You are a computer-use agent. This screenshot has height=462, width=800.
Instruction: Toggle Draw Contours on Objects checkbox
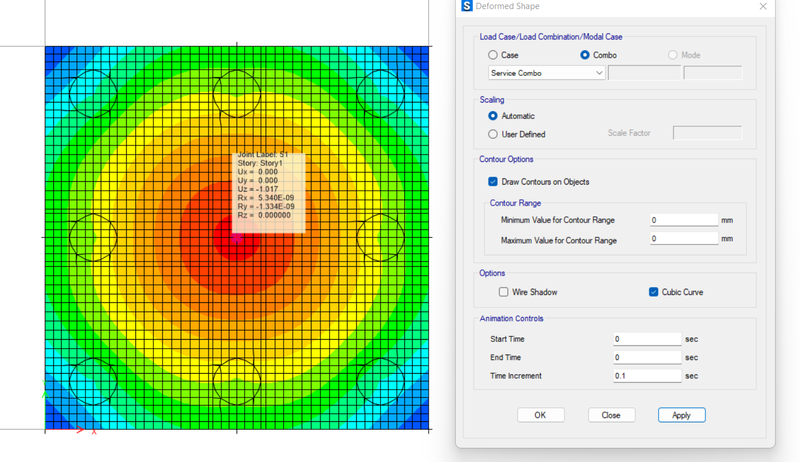[493, 182]
